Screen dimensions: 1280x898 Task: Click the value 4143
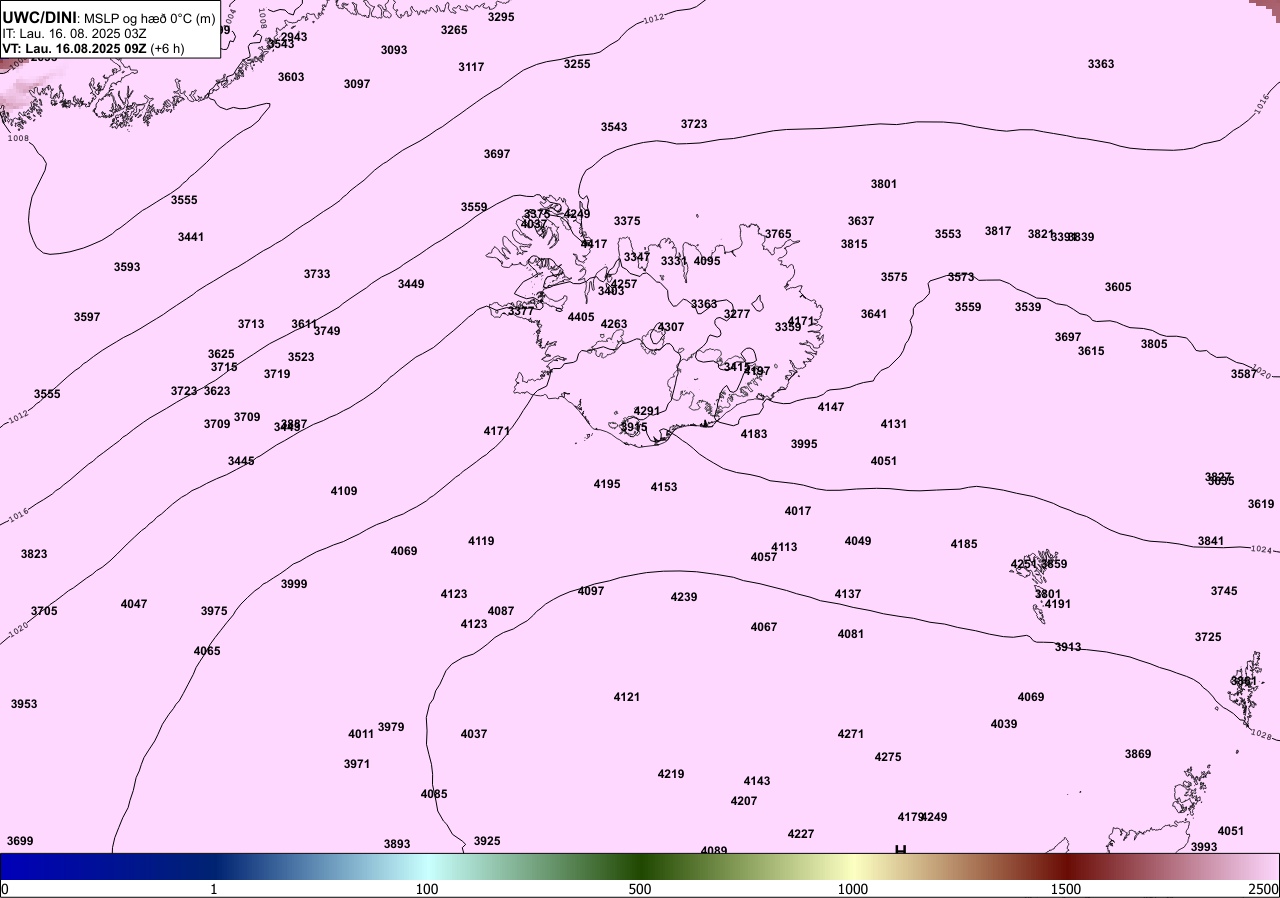757,781
